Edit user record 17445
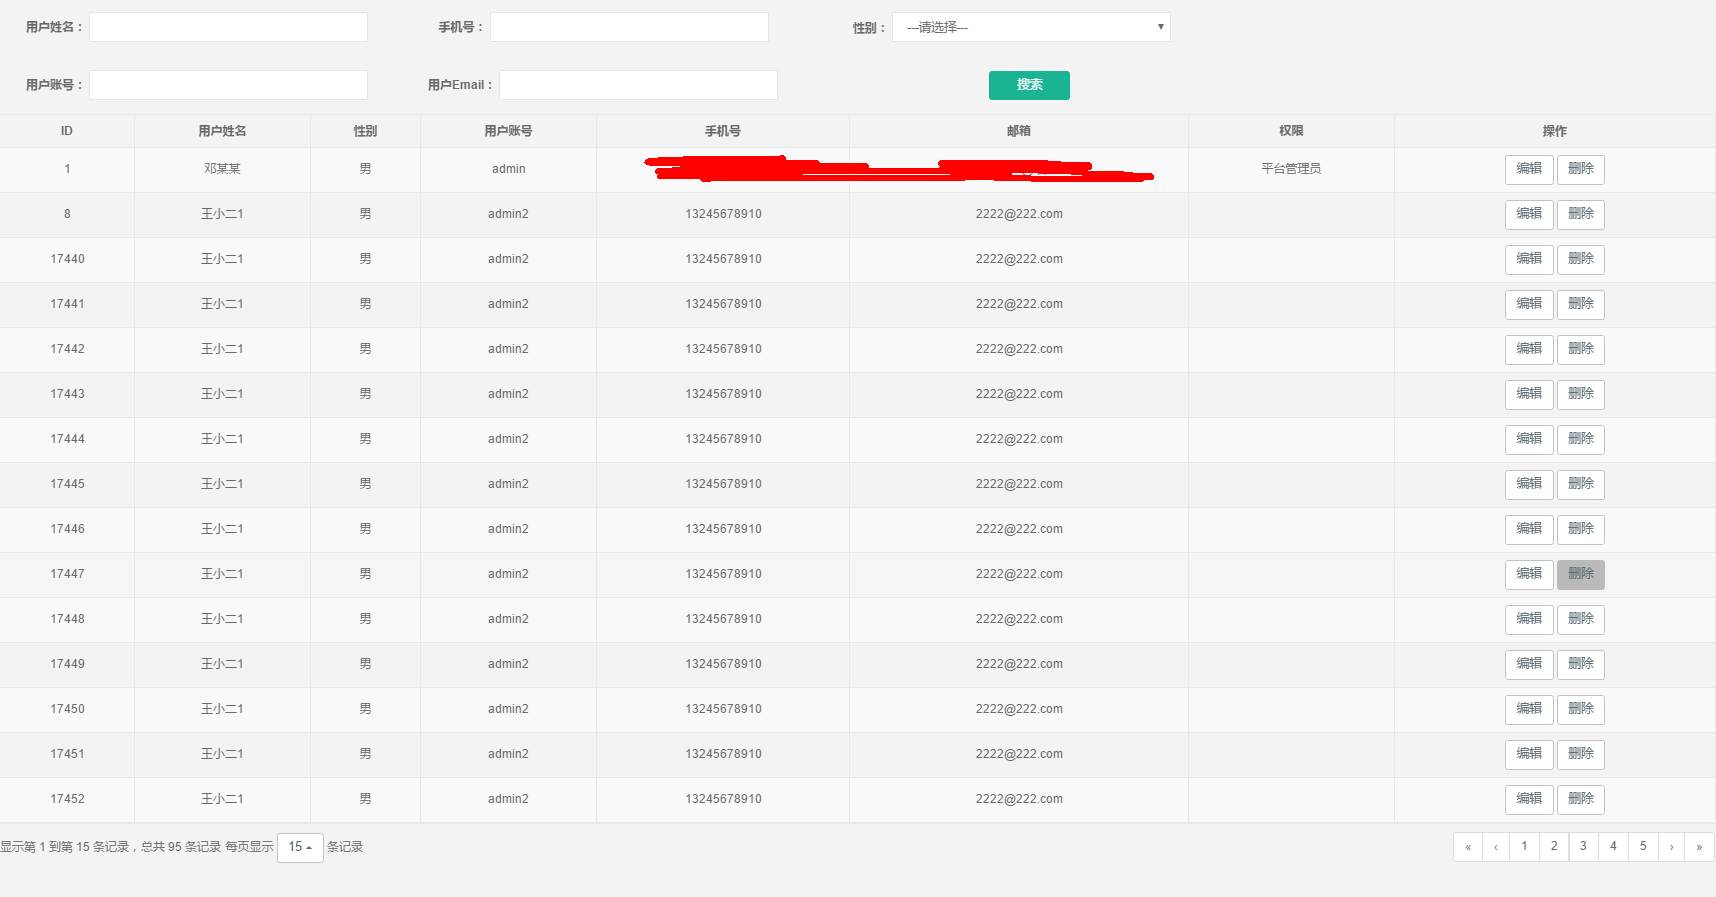The height and width of the screenshot is (897, 1716). click(x=1529, y=484)
